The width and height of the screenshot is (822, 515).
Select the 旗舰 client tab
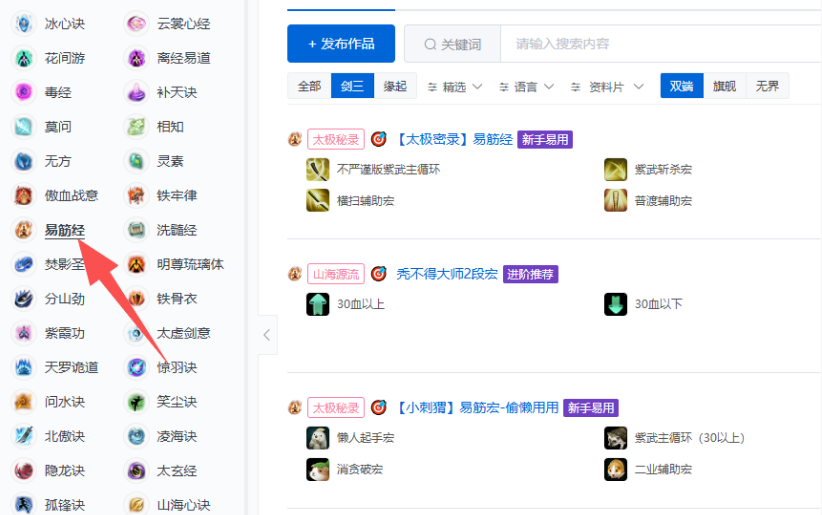[x=724, y=86]
